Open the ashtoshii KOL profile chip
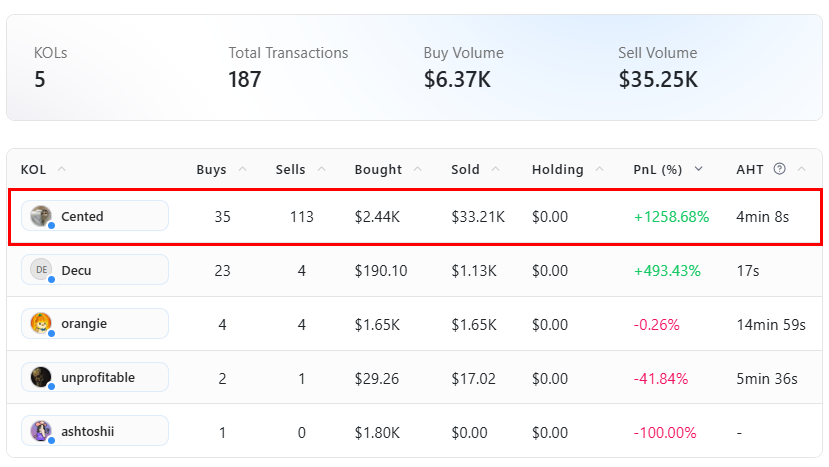This screenshot has width=829, height=467. [95, 432]
